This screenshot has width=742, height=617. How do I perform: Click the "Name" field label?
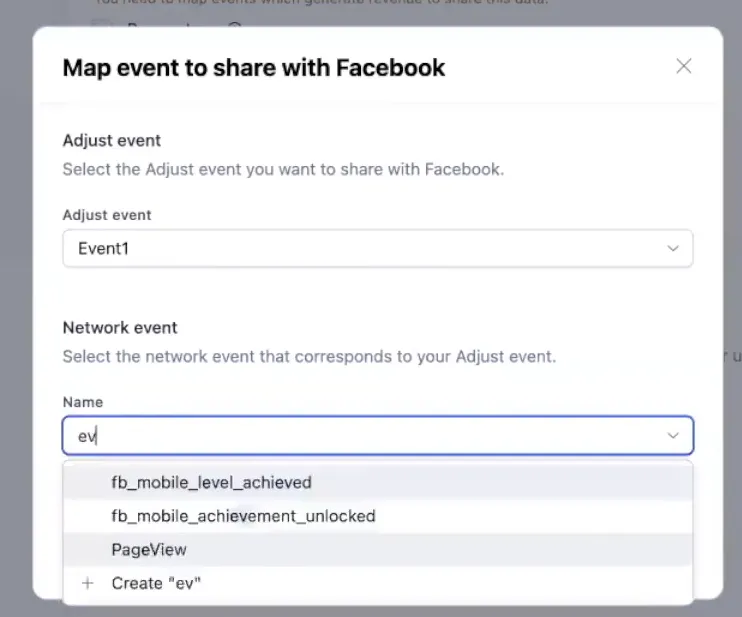click(82, 402)
